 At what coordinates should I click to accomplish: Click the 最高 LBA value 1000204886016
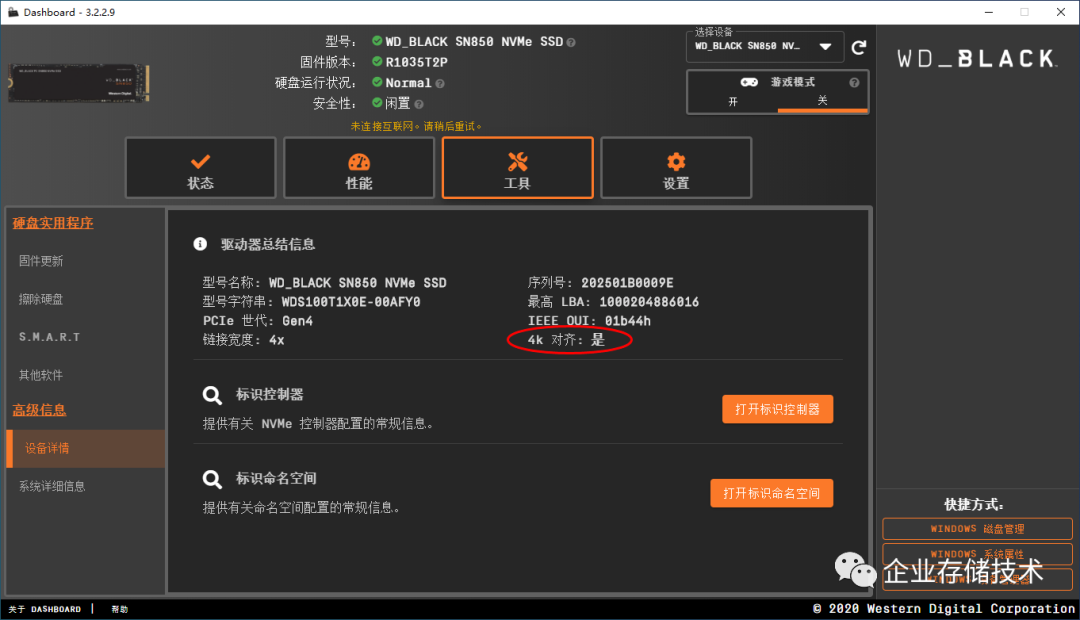[x=649, y=302]
